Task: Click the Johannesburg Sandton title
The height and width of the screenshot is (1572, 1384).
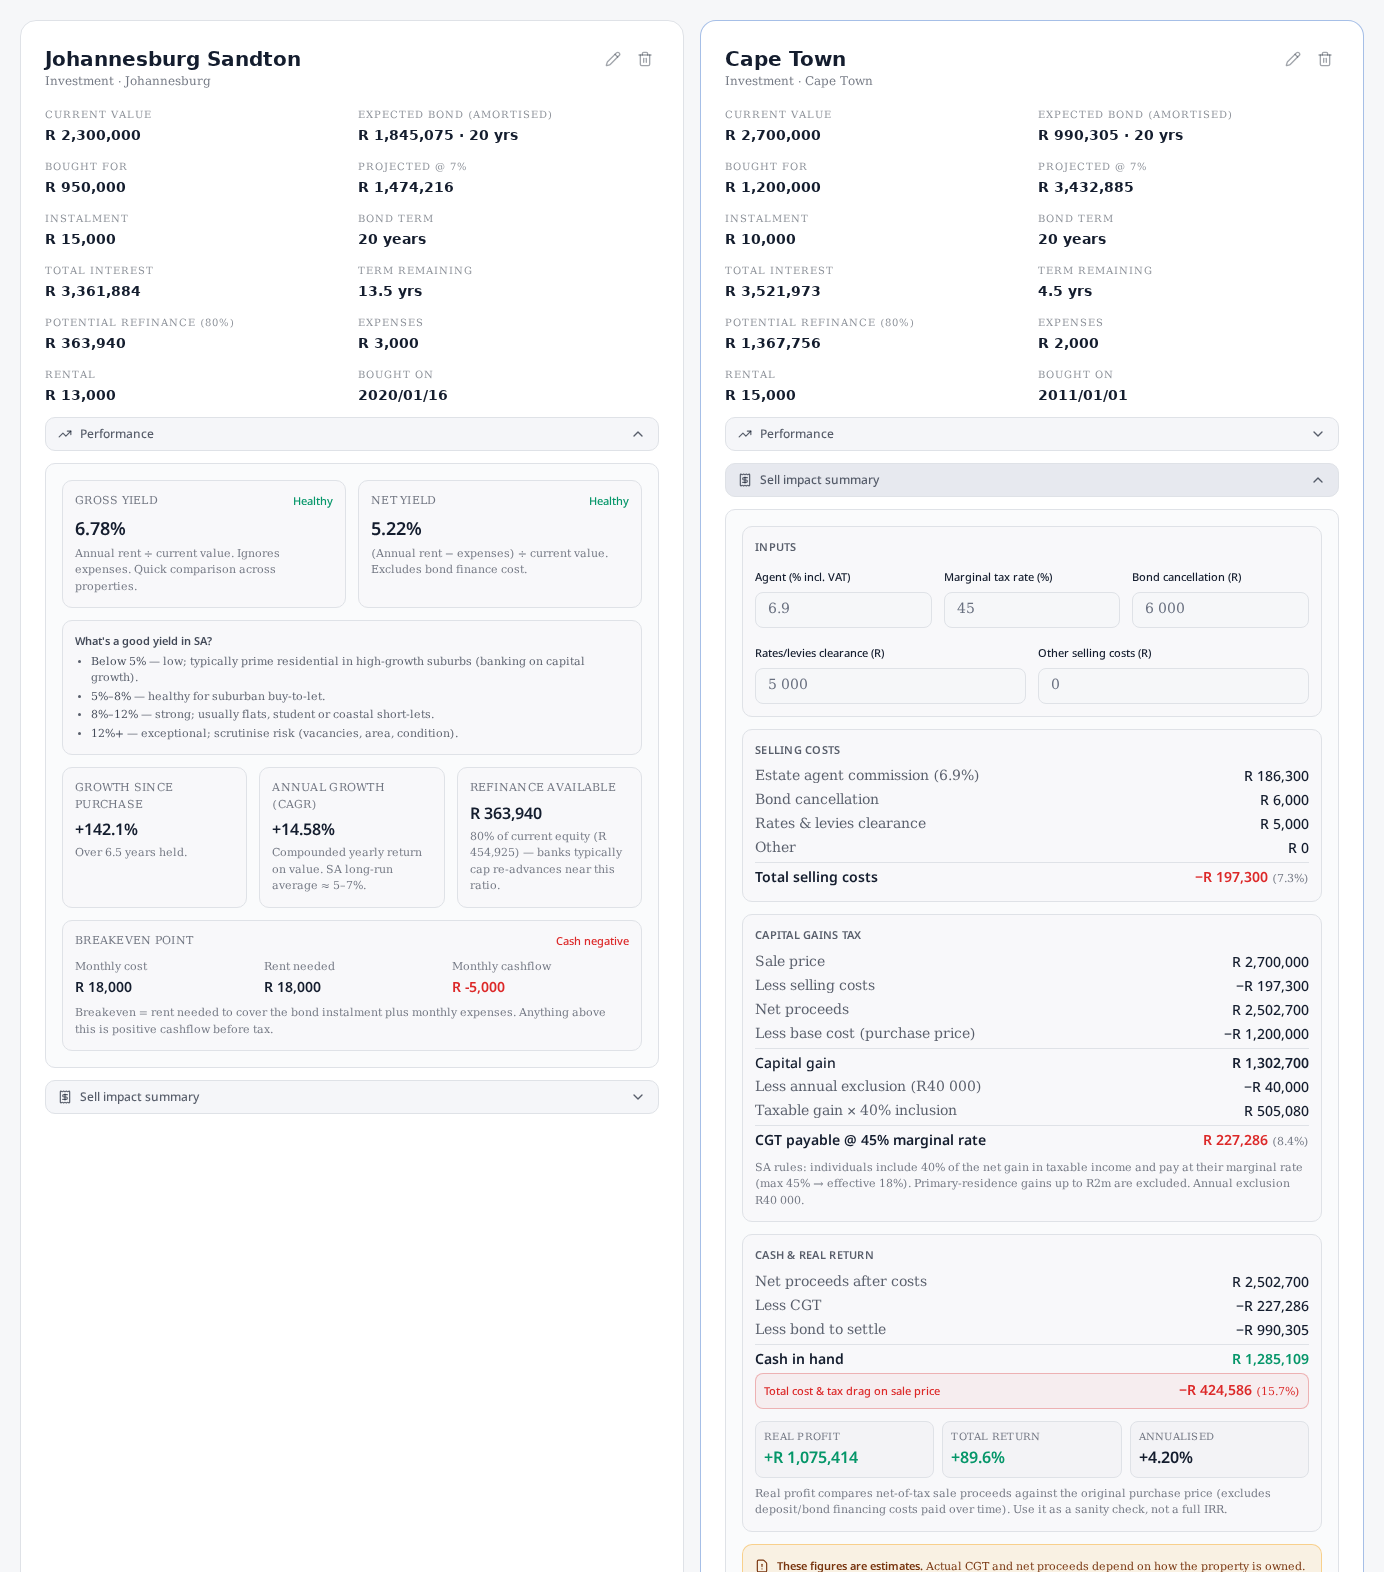Action: (173, 59)
